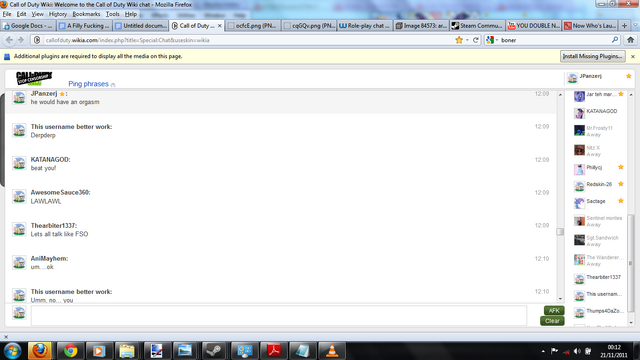The width and height of the screenshot is (640, 360).
Task: Click the search box containing boner
Action: point(554,40)
